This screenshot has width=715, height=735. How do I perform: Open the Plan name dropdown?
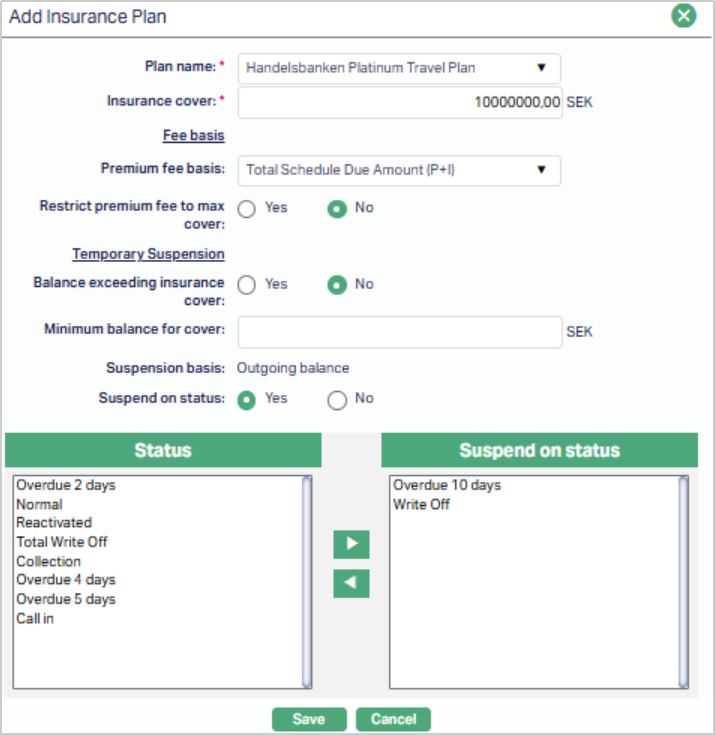(x=399, y=68)
